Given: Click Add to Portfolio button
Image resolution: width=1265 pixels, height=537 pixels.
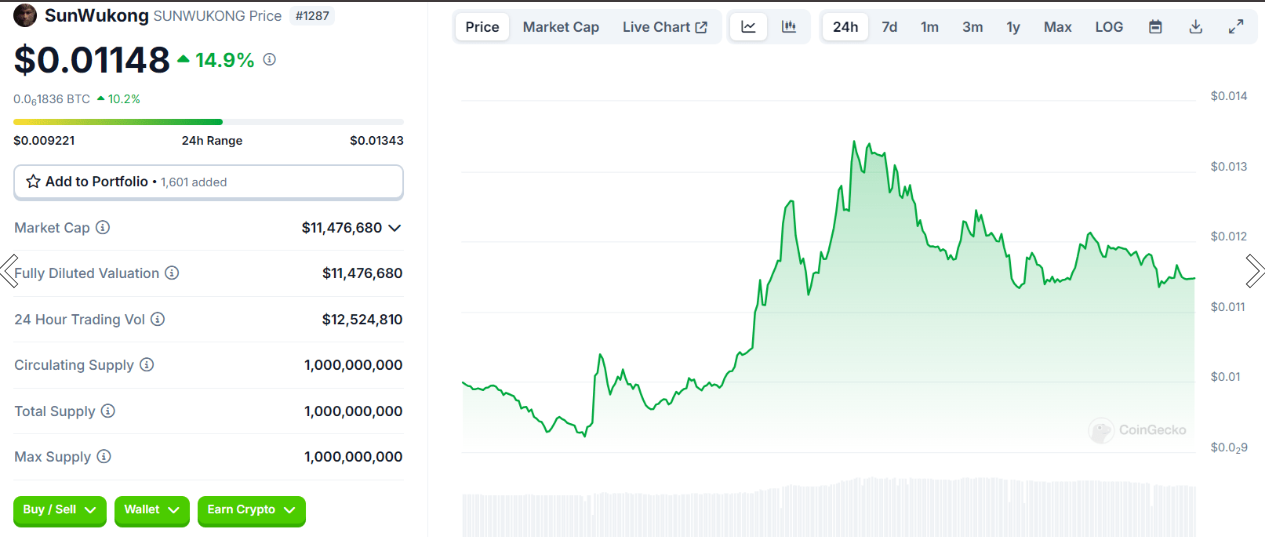Looking at the screenshot, I should (208, 182).
